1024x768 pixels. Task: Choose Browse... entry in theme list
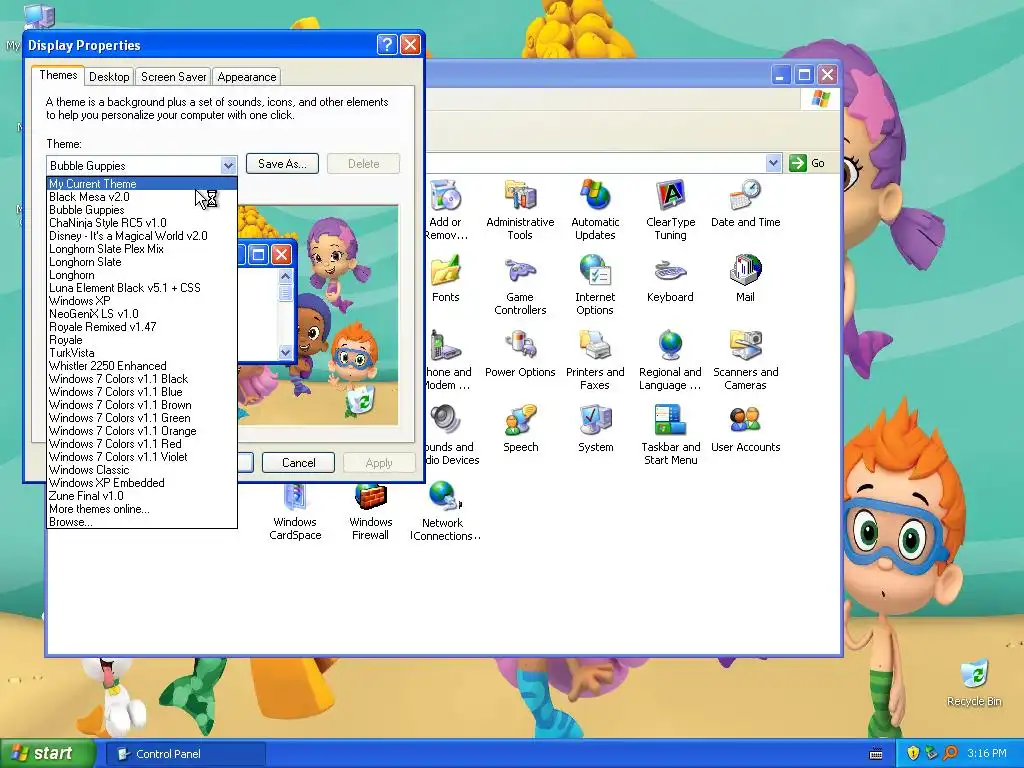(142, 522)
